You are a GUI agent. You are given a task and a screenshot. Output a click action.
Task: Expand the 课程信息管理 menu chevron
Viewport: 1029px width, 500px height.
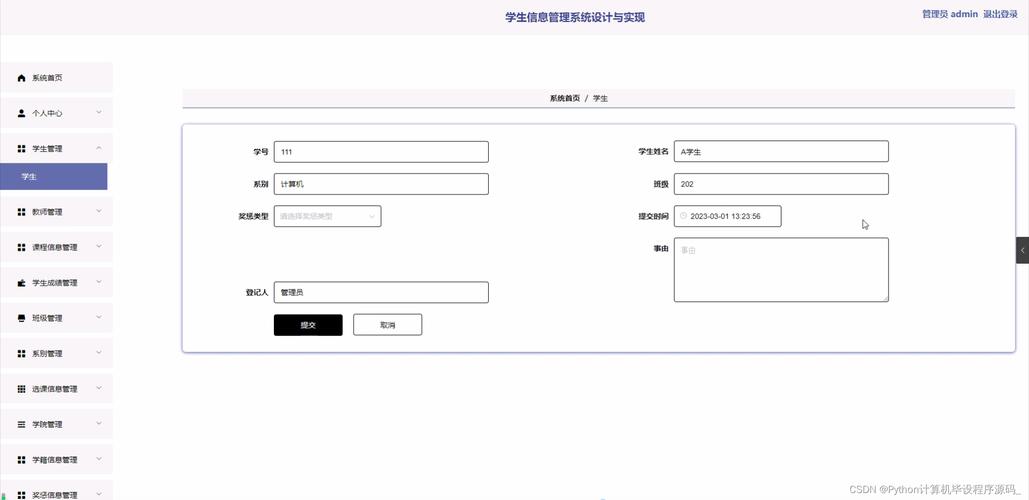pyautogui.click(x=99, y=247)
